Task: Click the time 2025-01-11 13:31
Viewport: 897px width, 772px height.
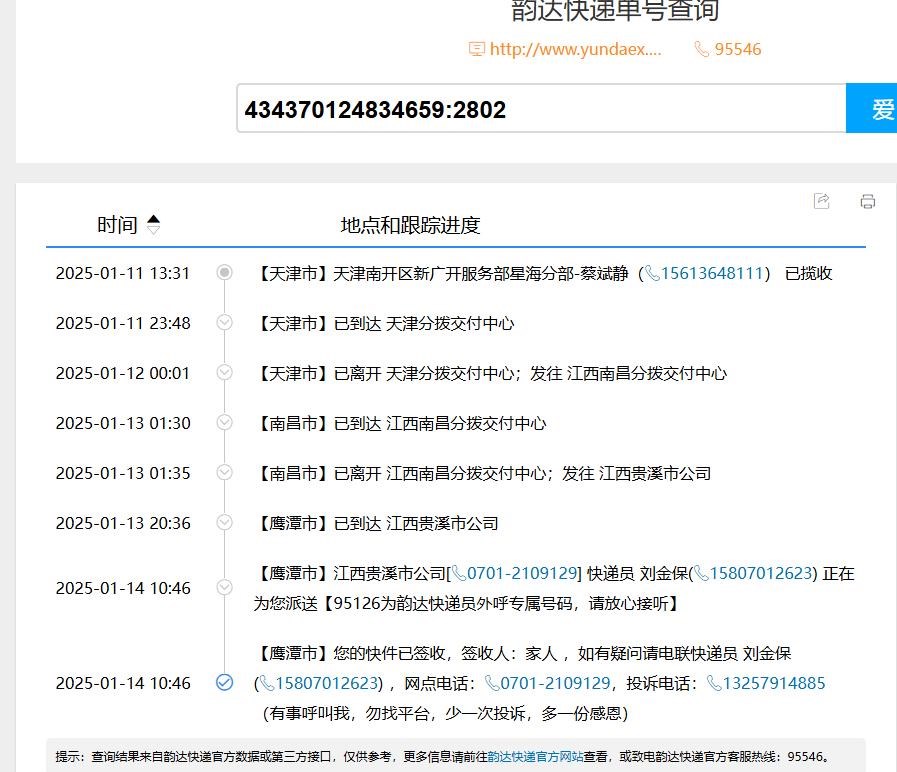Action: [122, 274]
